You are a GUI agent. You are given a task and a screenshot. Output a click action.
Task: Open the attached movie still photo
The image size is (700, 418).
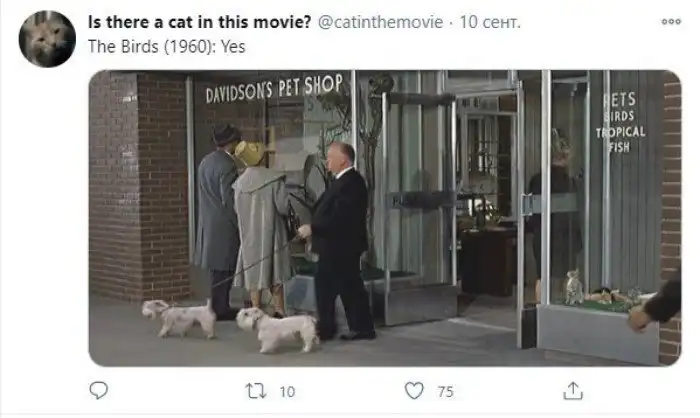point(385,218)
